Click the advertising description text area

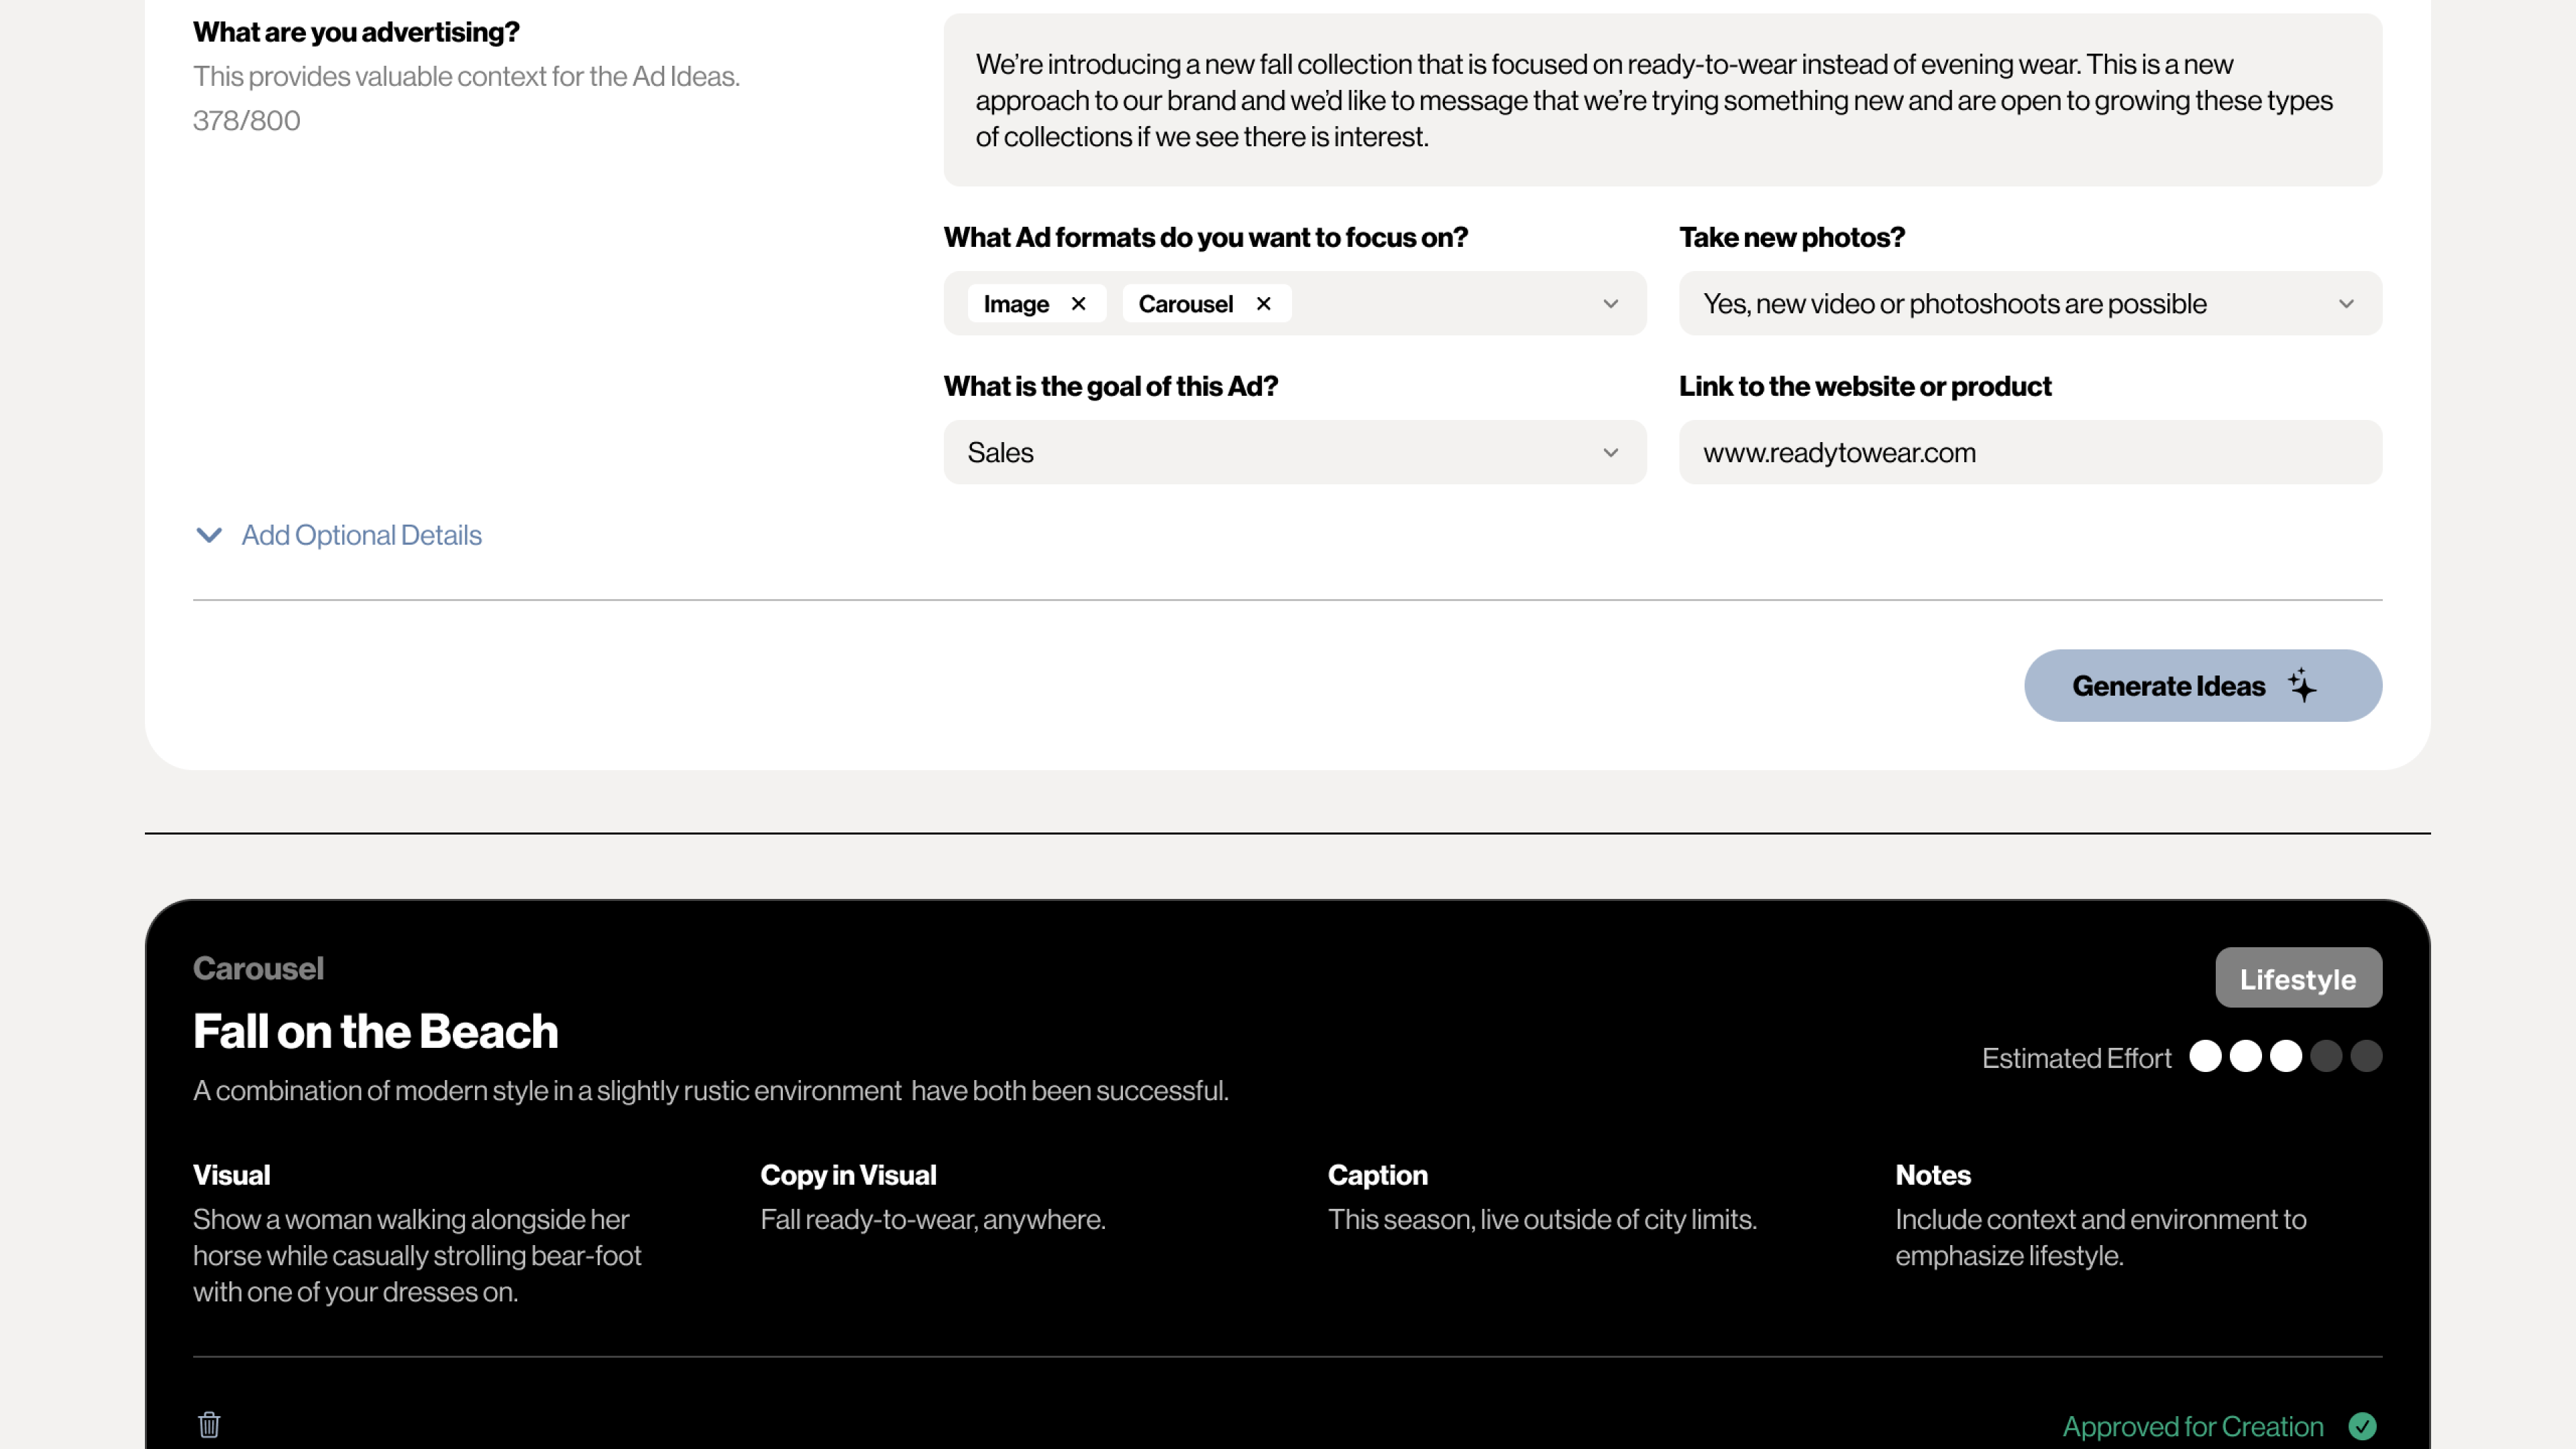point(1662,100)
